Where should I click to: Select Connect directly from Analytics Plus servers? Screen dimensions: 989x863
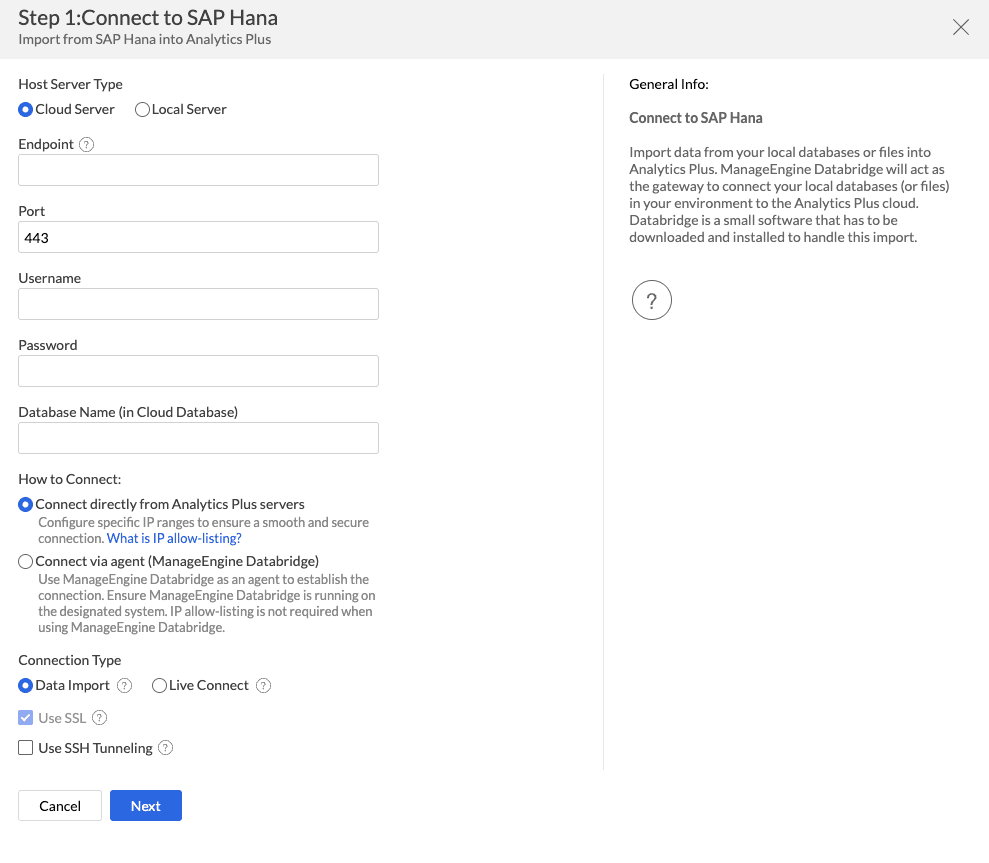(26, 505)
